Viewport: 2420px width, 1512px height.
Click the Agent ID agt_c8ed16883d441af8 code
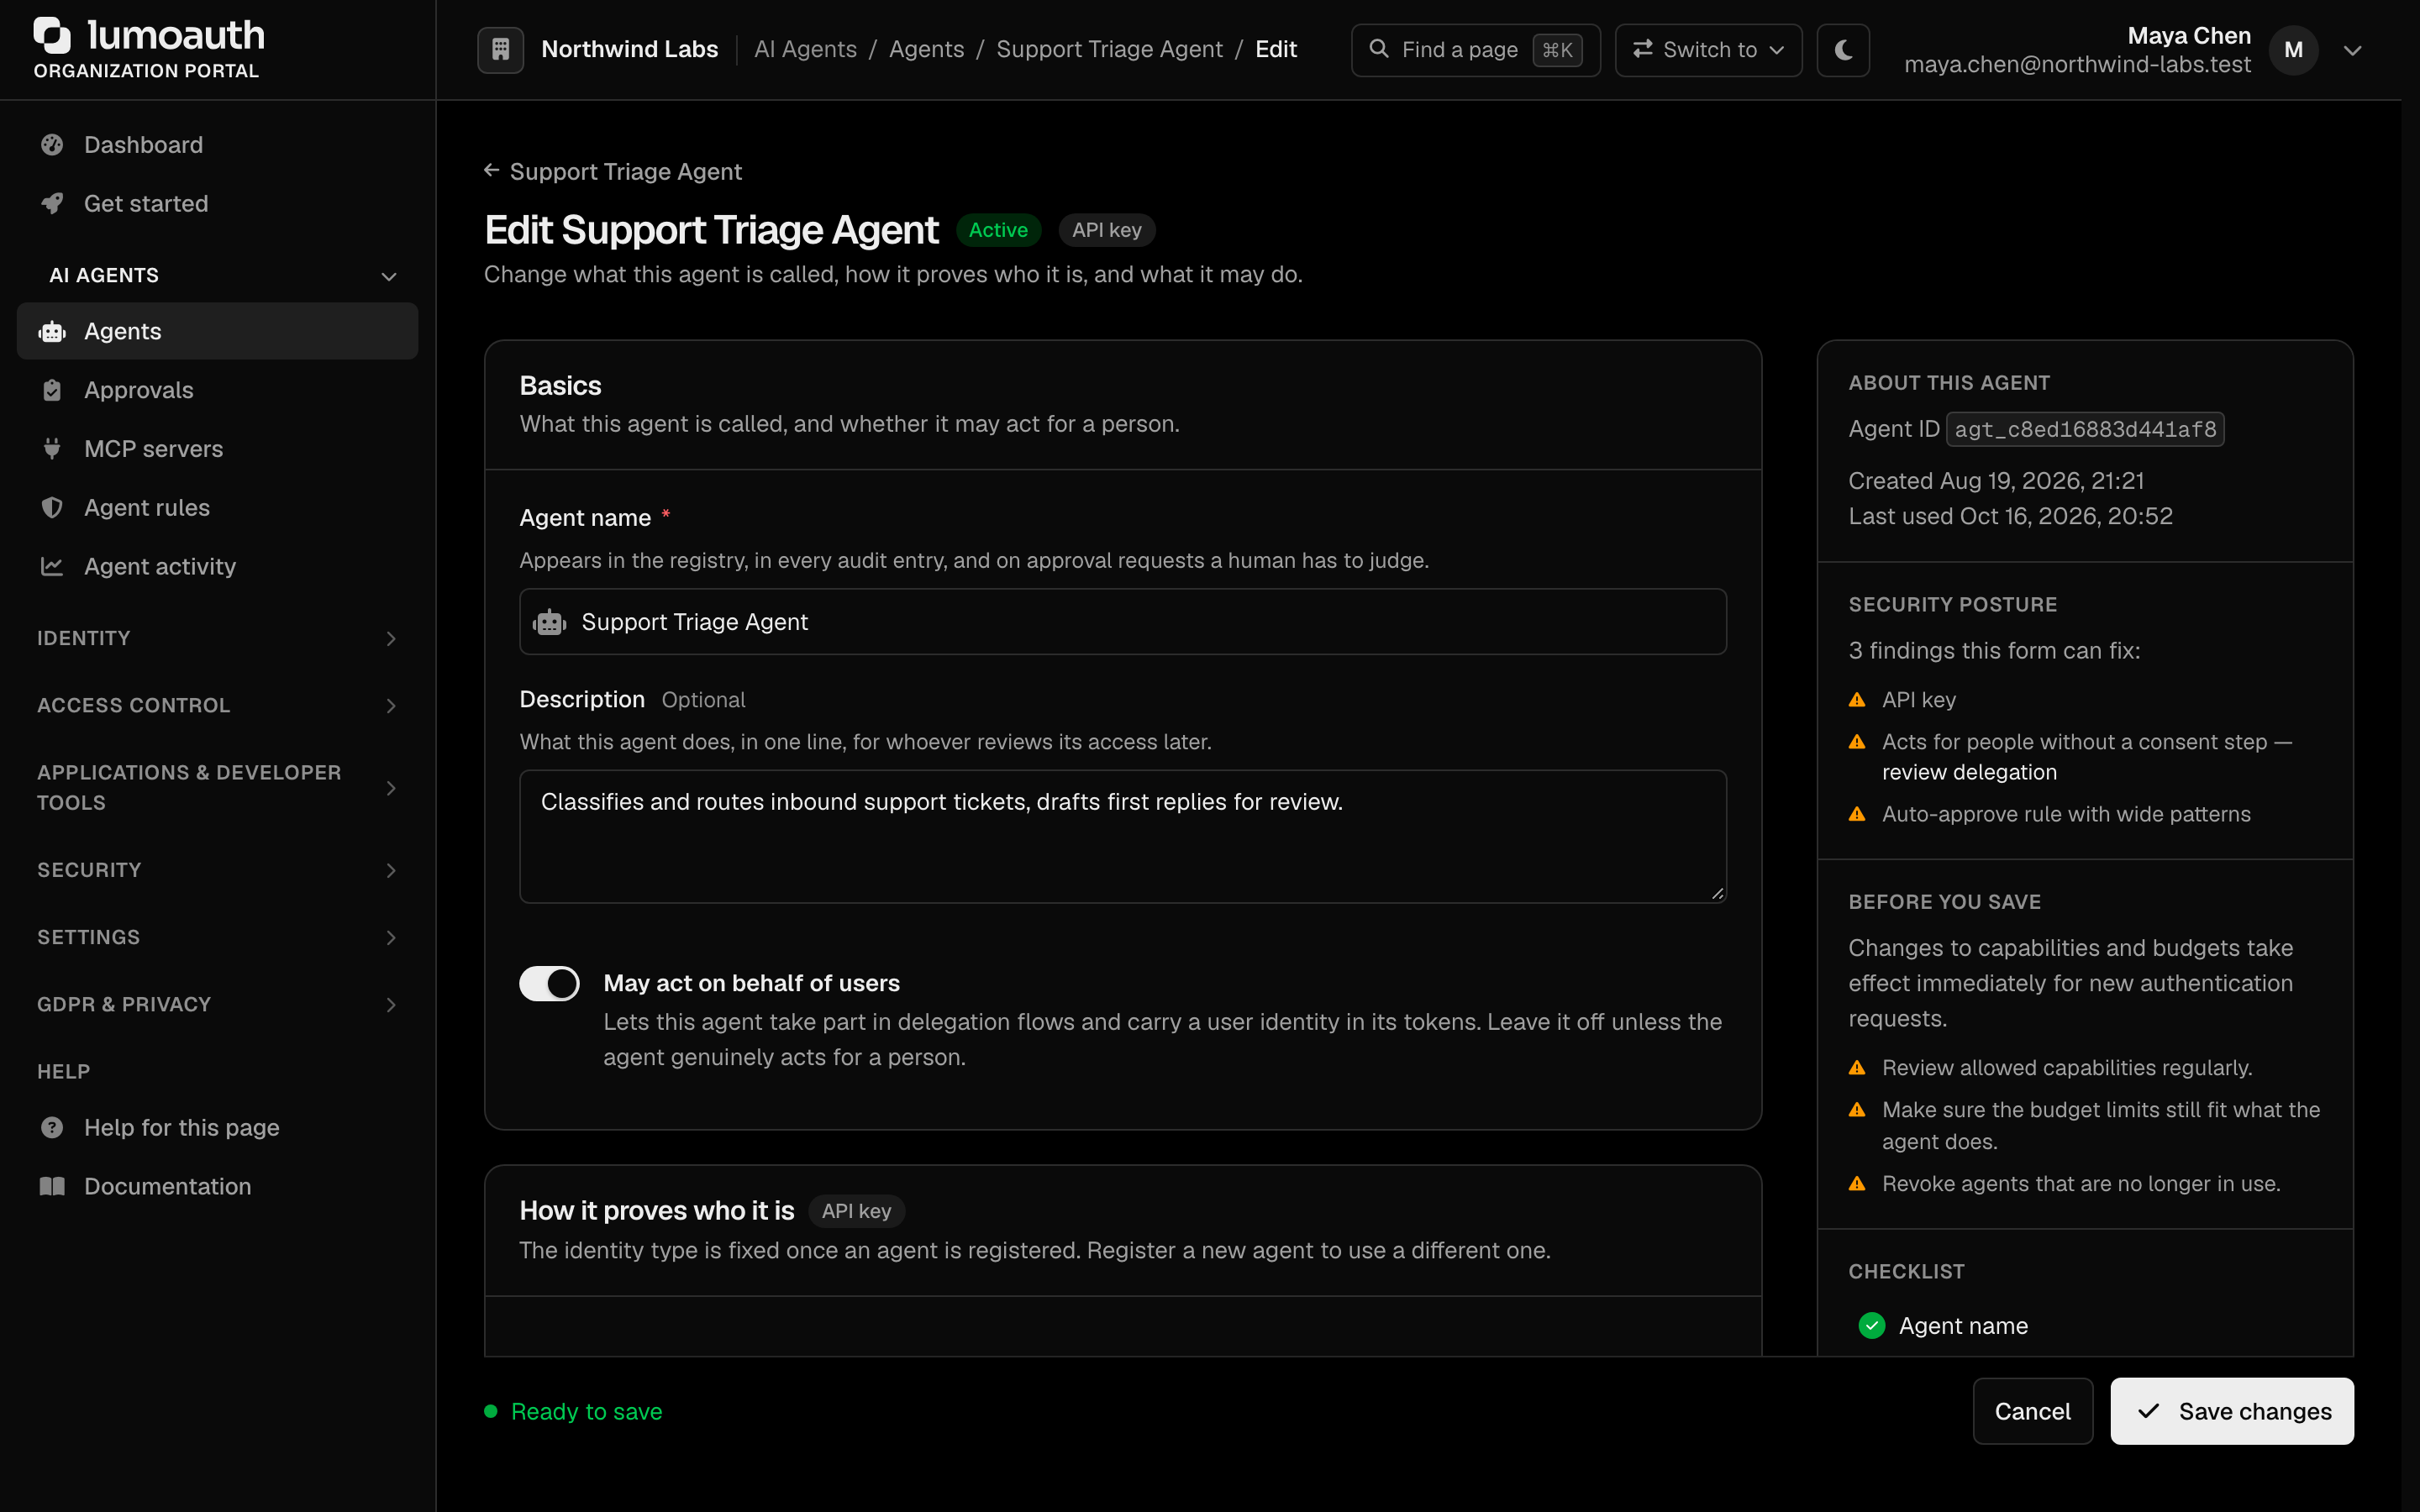(2085, 429)
